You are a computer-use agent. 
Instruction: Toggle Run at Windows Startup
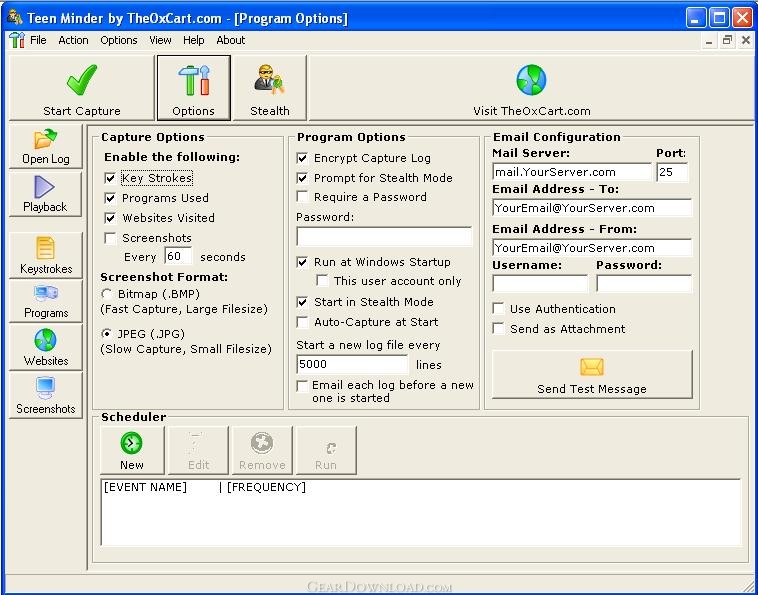tap(303, 262)
